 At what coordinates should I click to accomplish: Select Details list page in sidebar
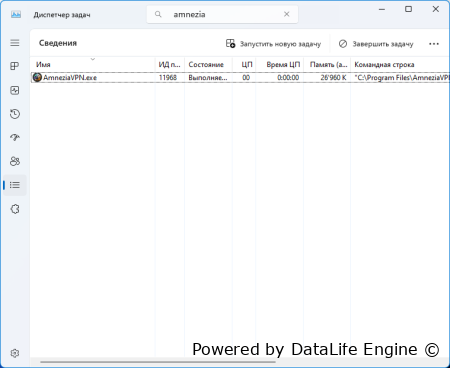tap(15, 185)
